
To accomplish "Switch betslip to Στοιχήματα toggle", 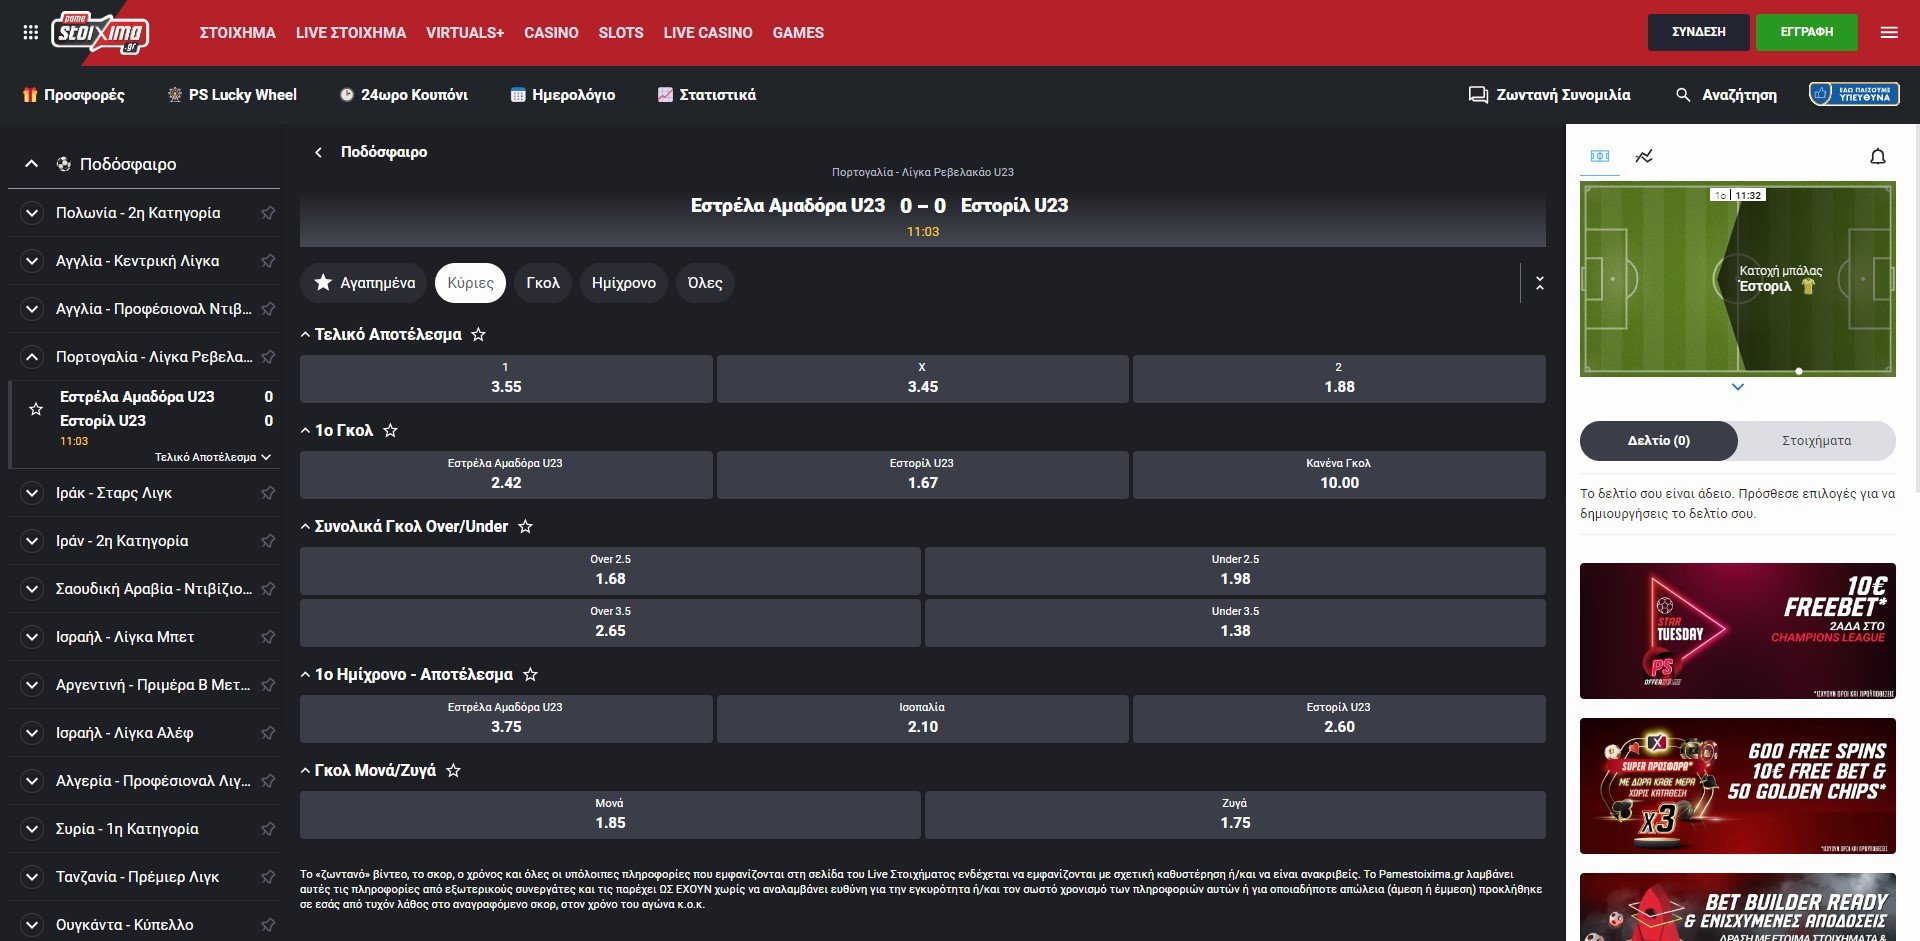I will pyautogui.click(x=1816, y=441).
